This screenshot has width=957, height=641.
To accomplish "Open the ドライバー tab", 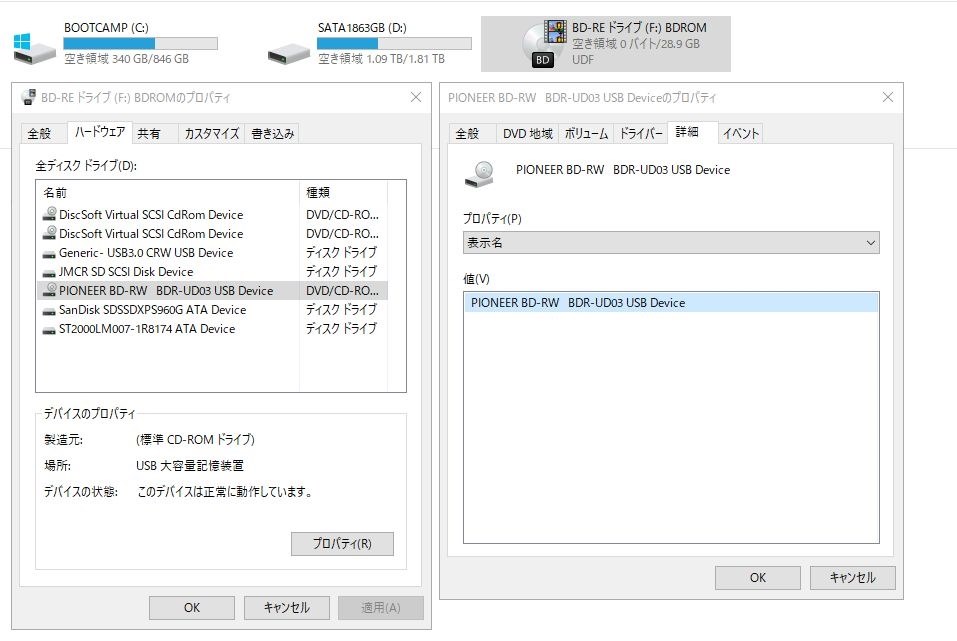I will (641, 134).
